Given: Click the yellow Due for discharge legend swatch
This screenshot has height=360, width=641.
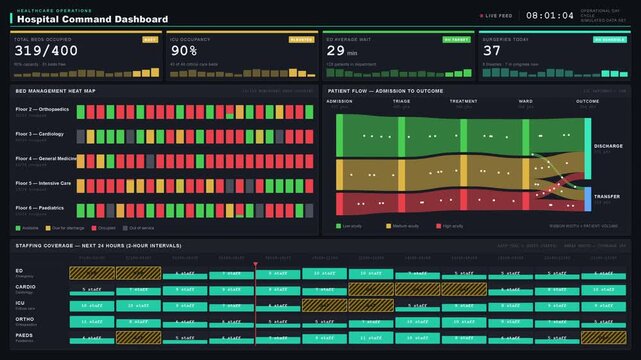Looking at the screenshot, I should [48, 228].
